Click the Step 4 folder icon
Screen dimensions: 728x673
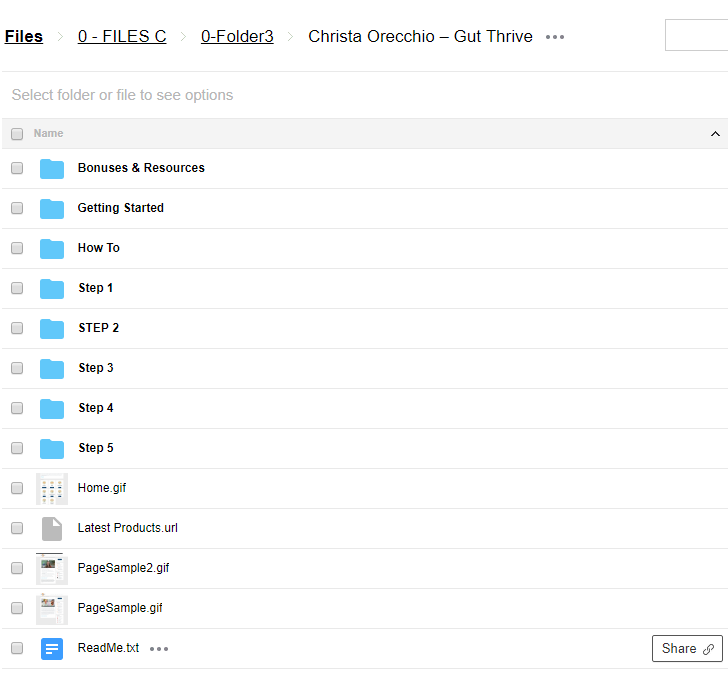tap(52, 408)
